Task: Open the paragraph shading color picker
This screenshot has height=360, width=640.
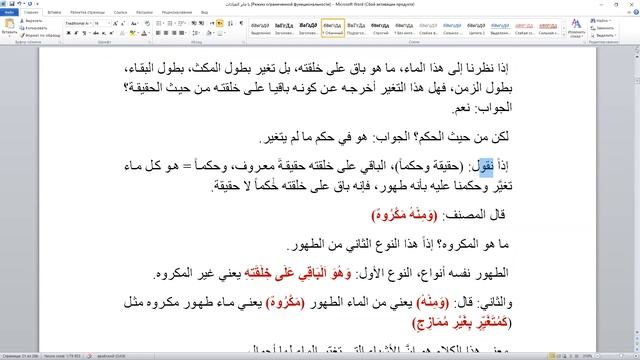Action: coord(214,33)
